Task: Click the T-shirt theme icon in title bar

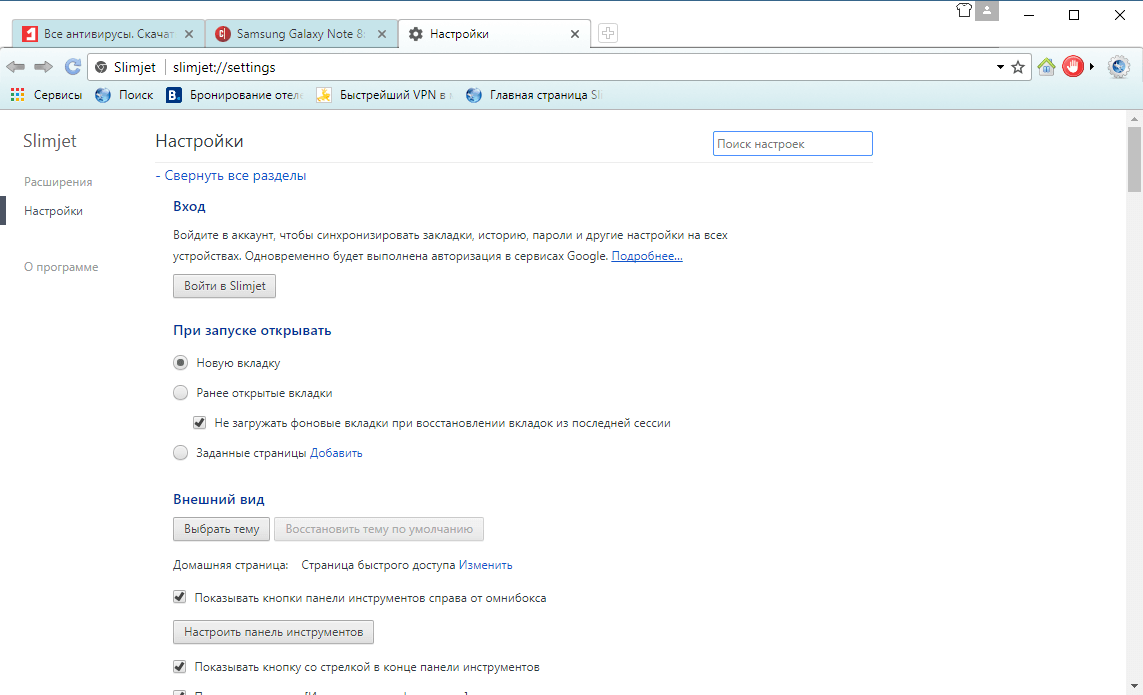Action: (x=964, y=10)
